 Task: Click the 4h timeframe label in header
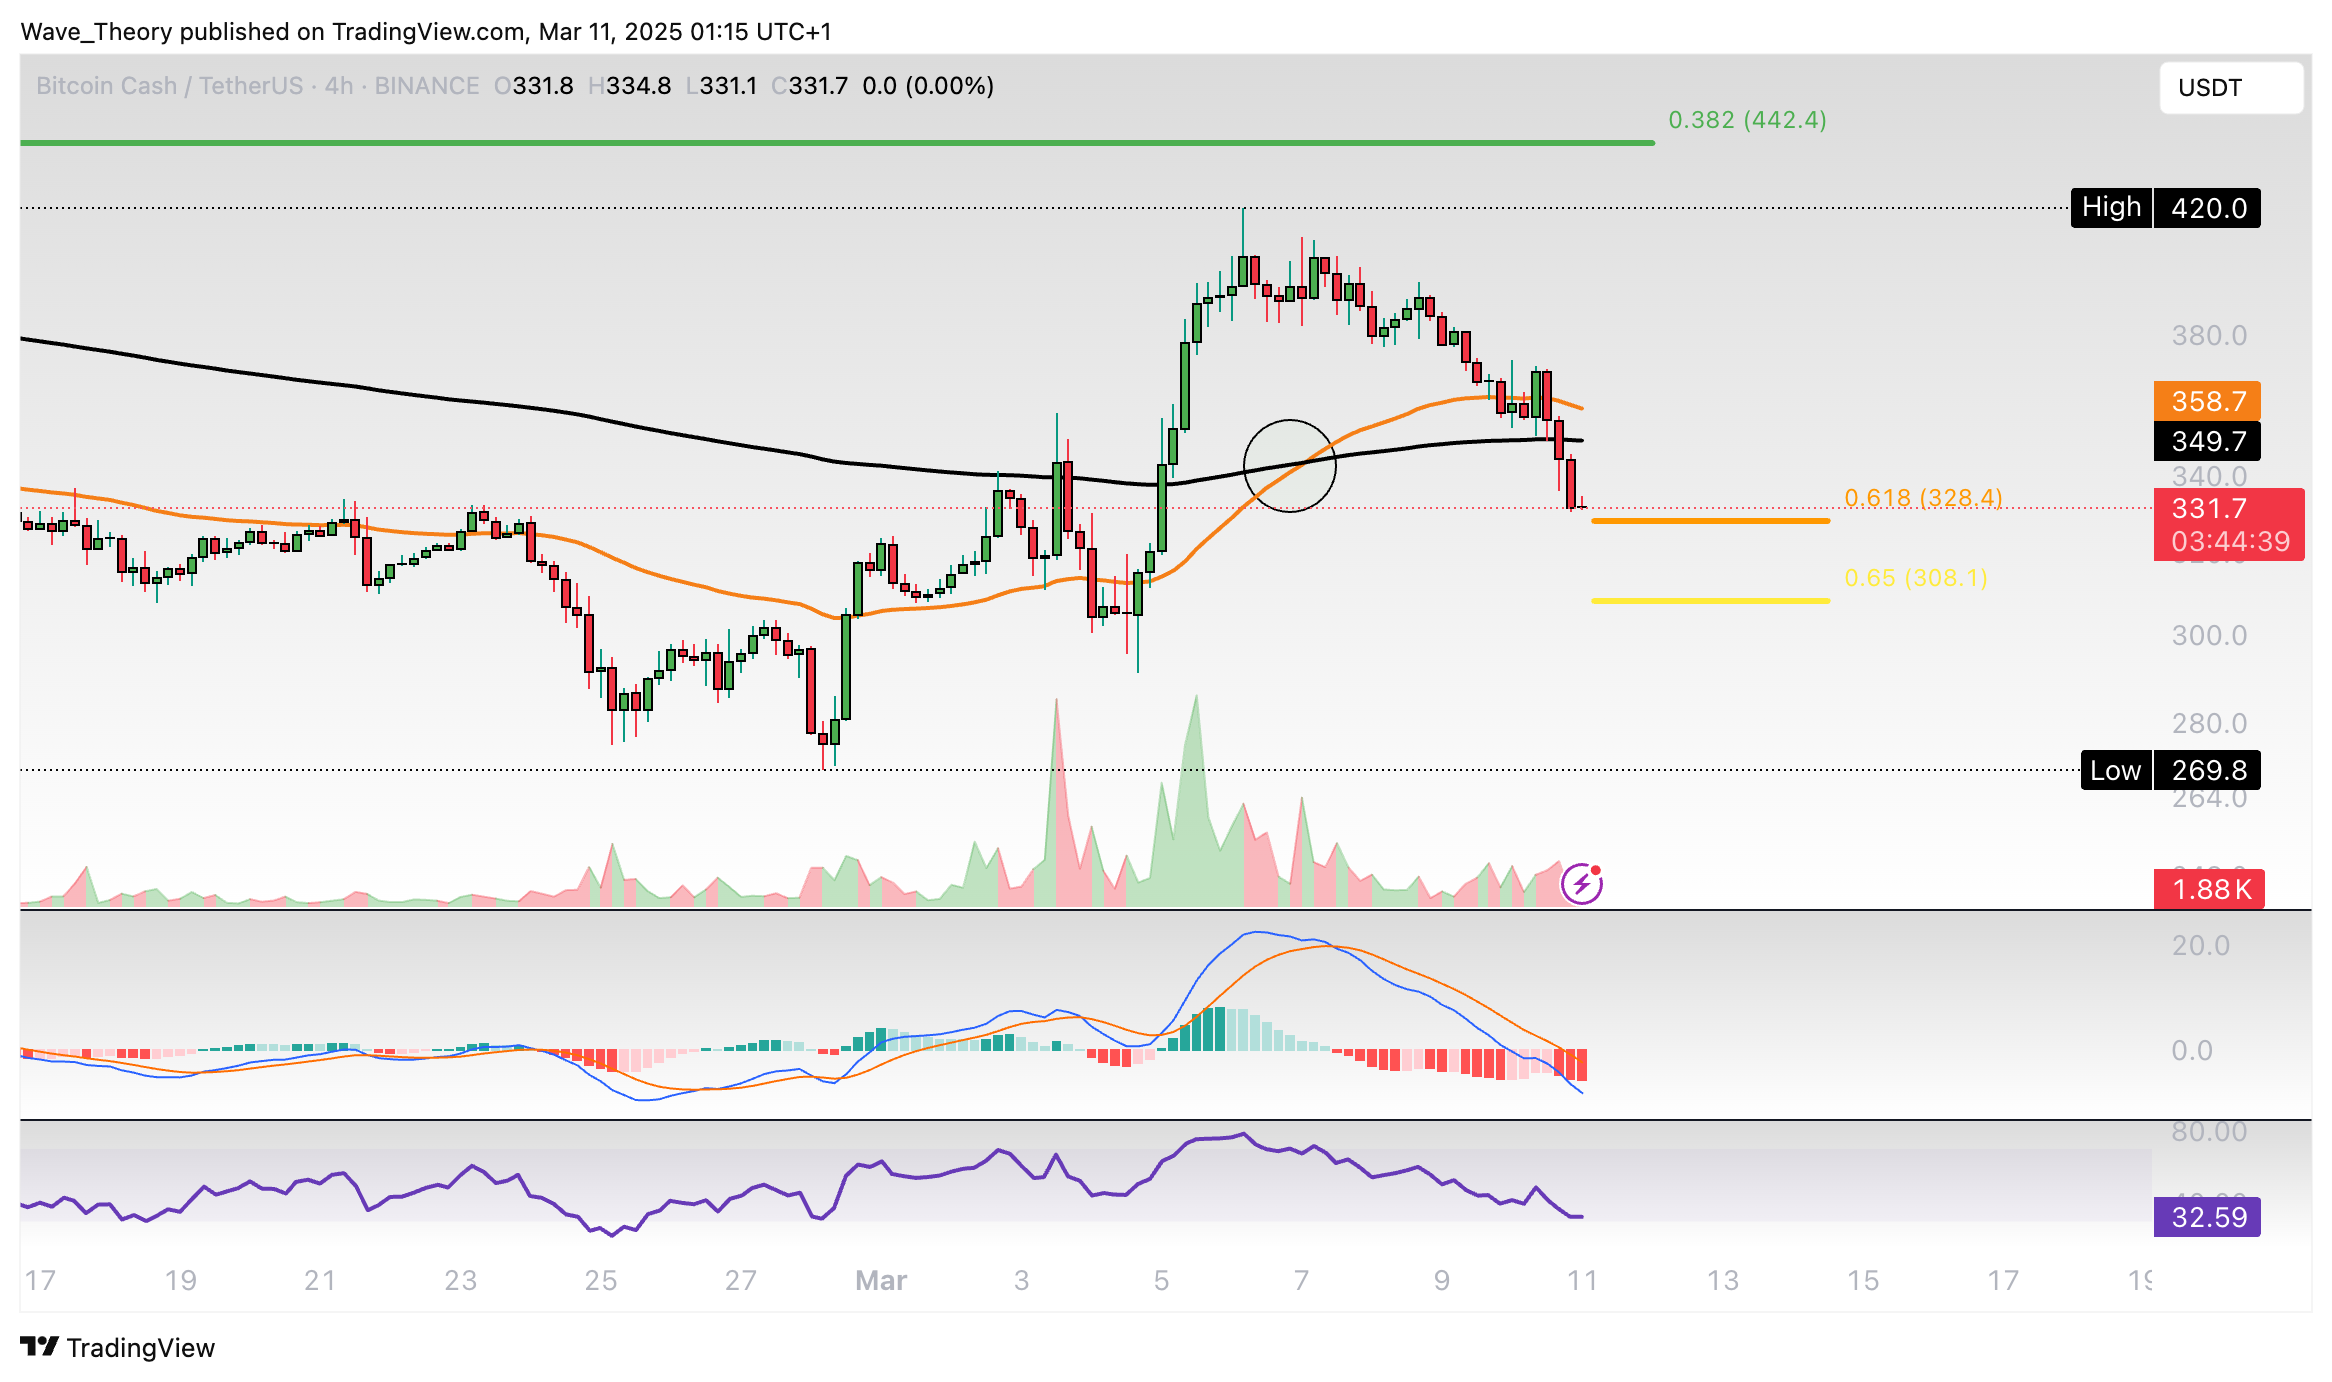point(339,86)
